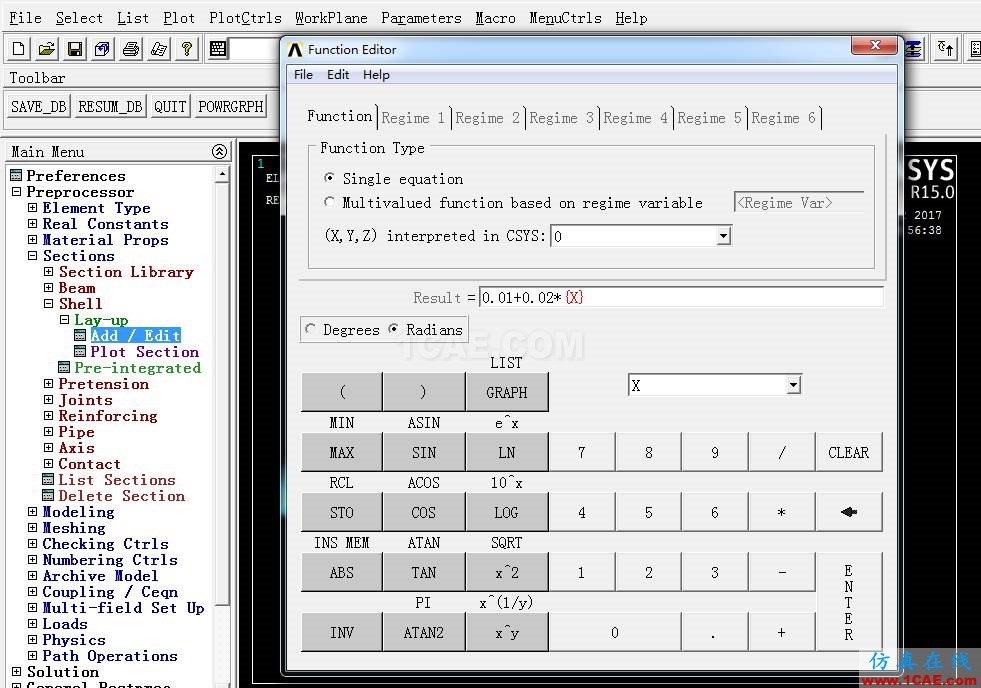Screen dimensions: 981x688
Task: Click the Raise Hidden icon beside command input
Action: coord(218,49)
